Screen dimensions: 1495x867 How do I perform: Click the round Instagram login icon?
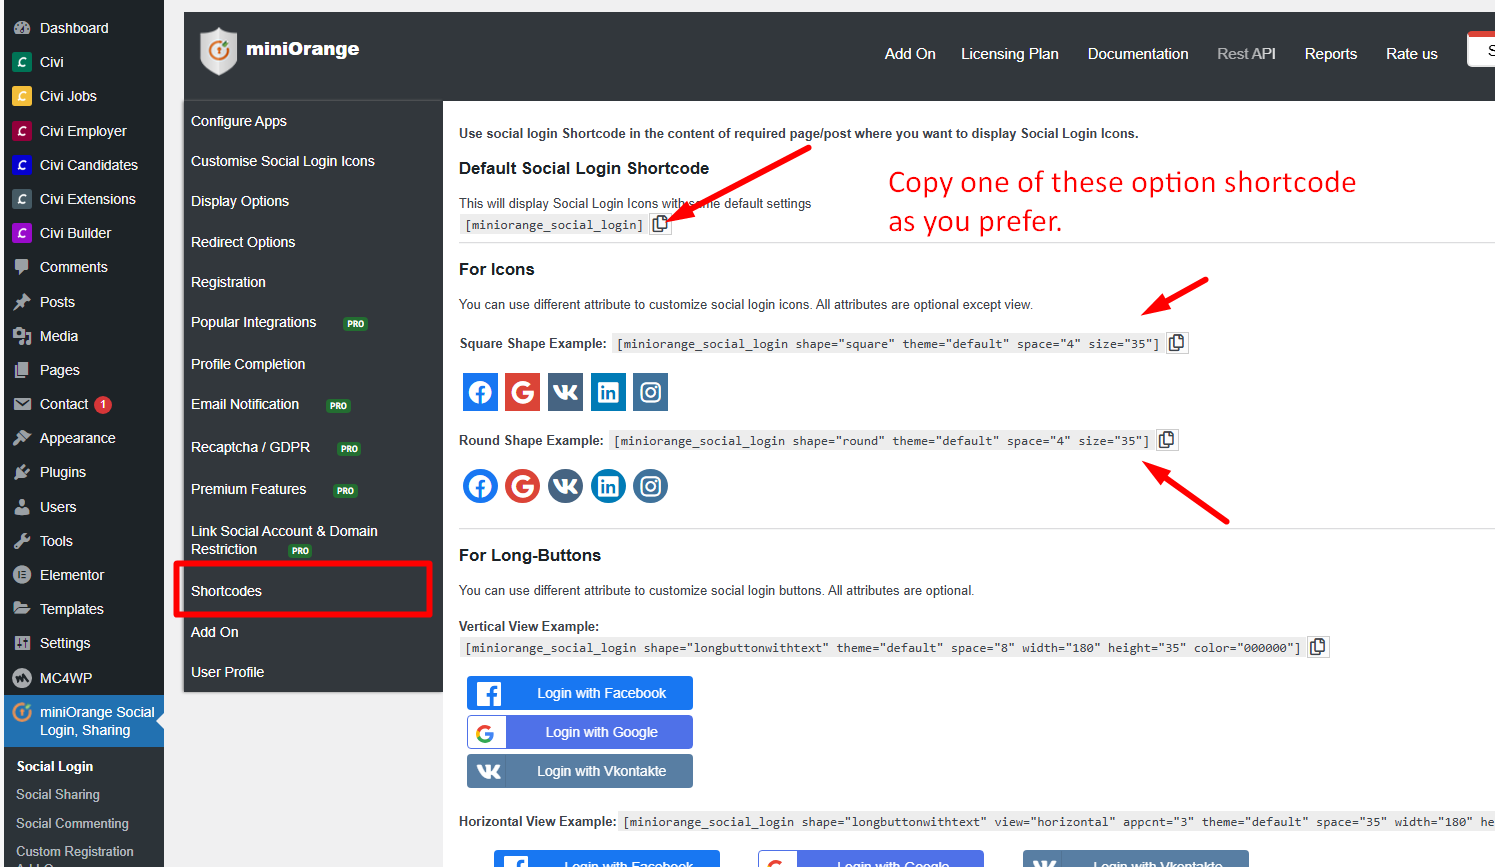tap(650, 487)
